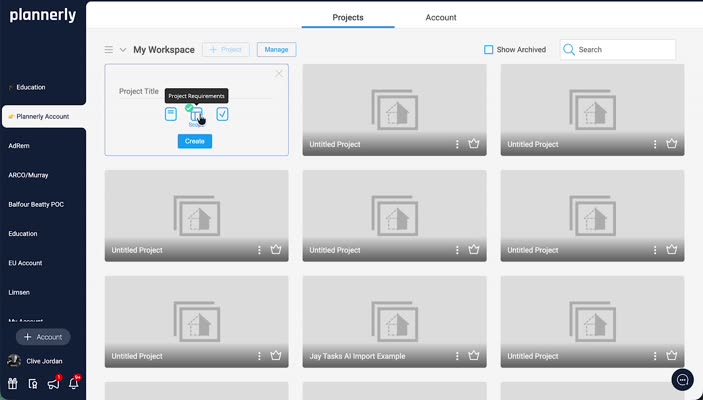Click crown icon on Jay Tasks AI Import Example

tap(474, 356)
